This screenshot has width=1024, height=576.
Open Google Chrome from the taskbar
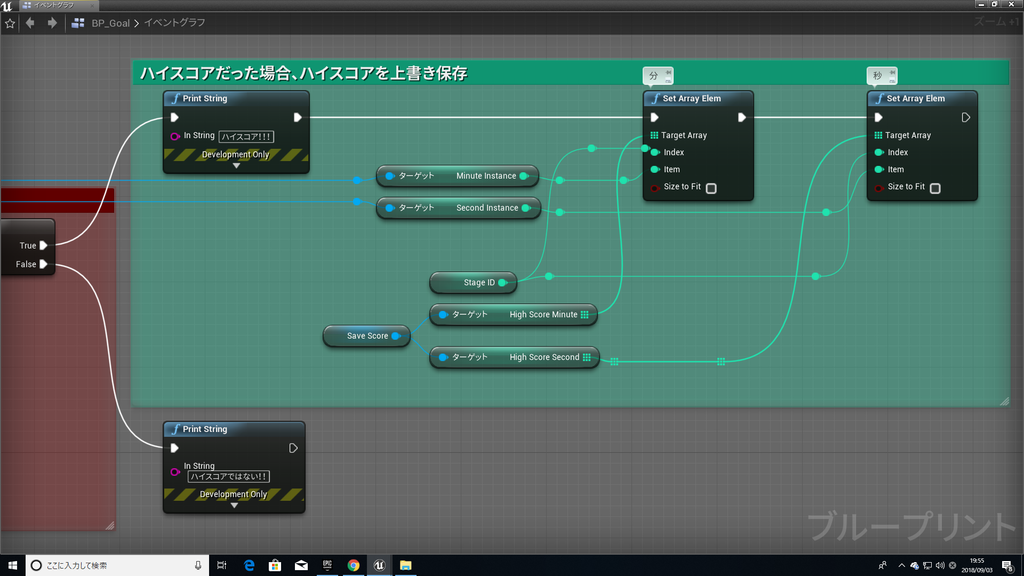click(x=353, y=565)
